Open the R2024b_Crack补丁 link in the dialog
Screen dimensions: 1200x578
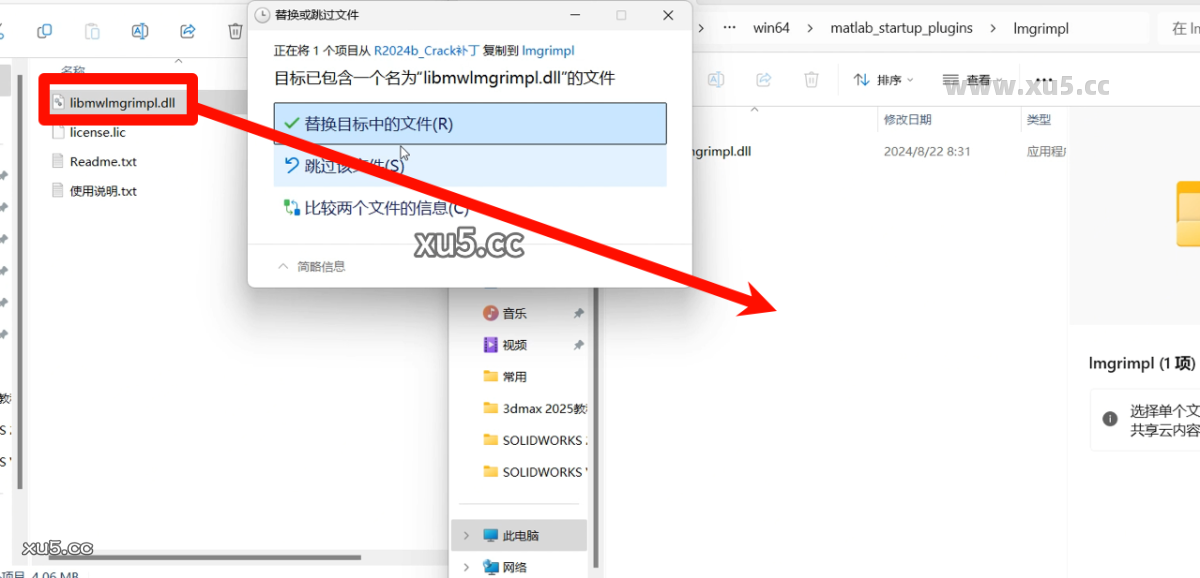pos(422,49)
